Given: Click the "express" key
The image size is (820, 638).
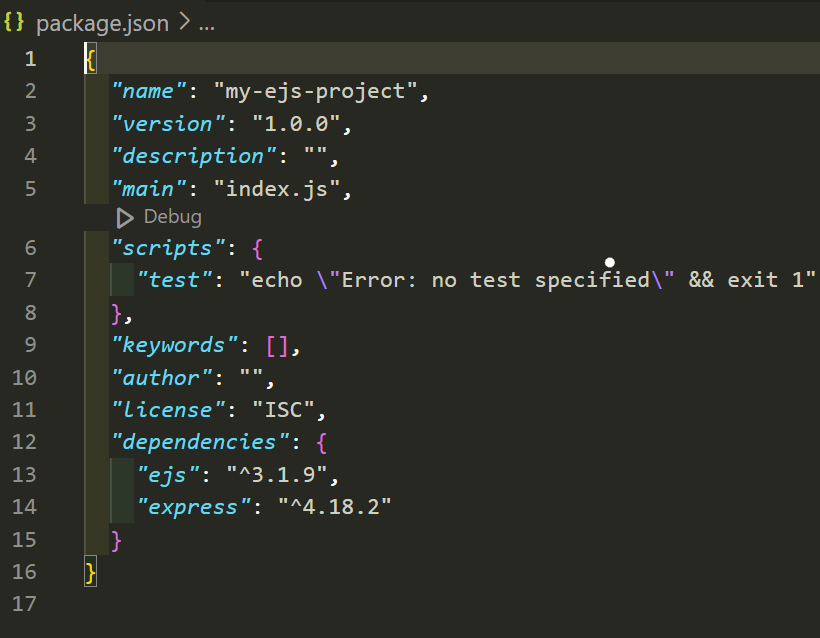Looking at the screenshot, I should point(194,507).
